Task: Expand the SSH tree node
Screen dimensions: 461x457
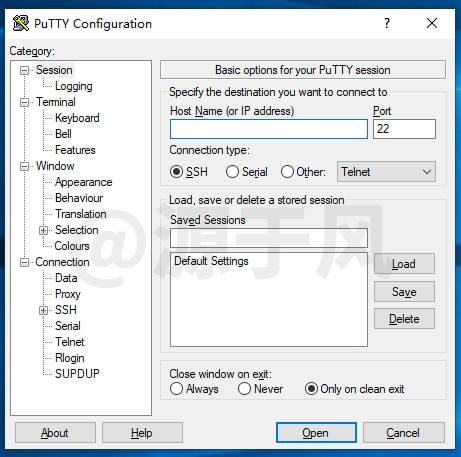Action: pos(43,310)
